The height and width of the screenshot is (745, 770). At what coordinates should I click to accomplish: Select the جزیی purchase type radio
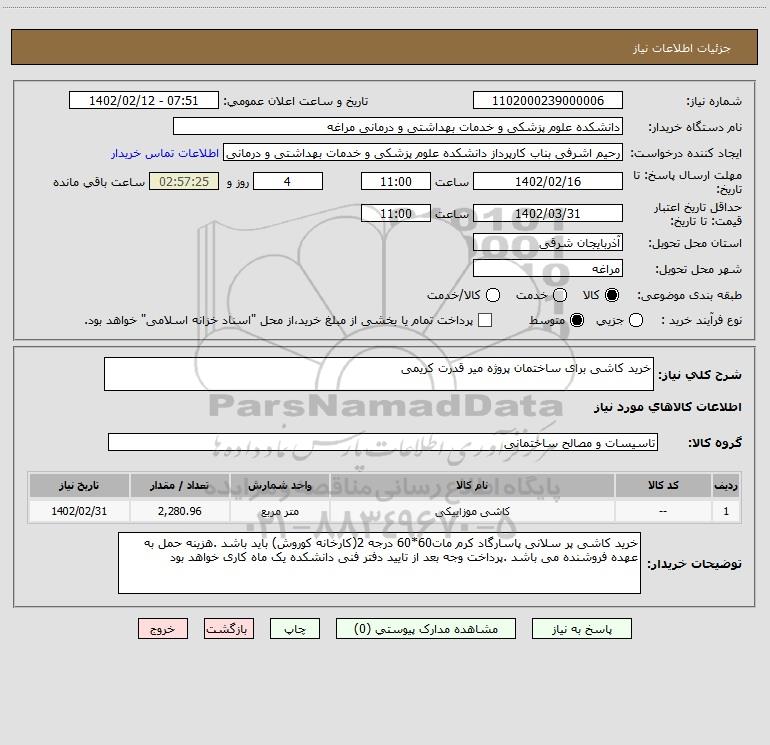pyautogui.click(x=635, y=320)
